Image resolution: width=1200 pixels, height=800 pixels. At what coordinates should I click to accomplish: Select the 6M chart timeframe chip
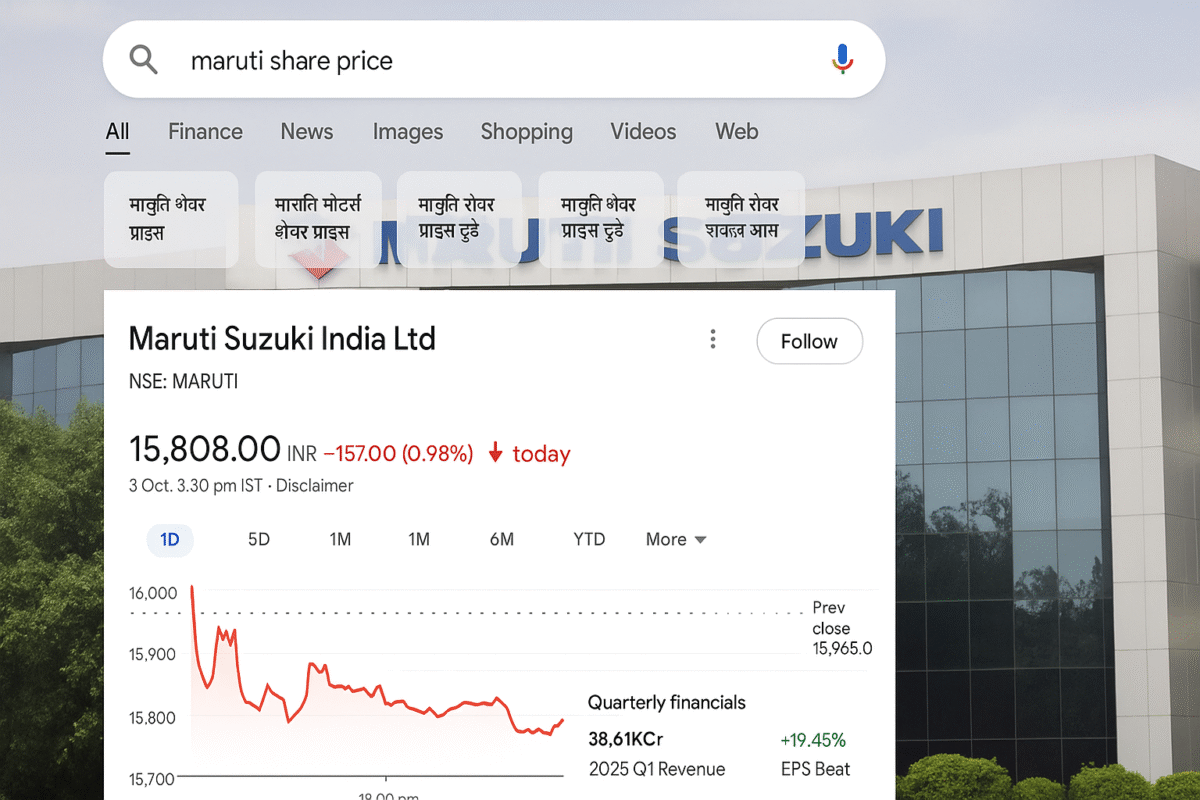point(501,539)
